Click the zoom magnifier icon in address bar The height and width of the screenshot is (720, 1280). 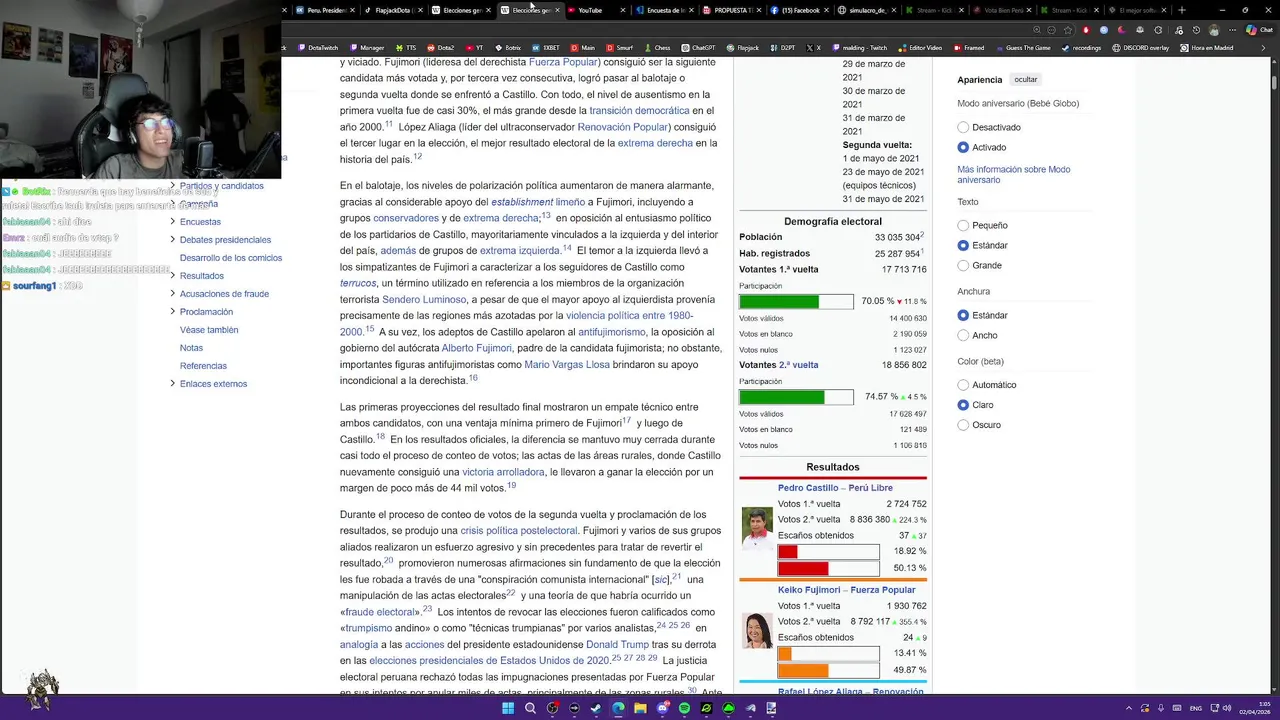[1037, 30]
